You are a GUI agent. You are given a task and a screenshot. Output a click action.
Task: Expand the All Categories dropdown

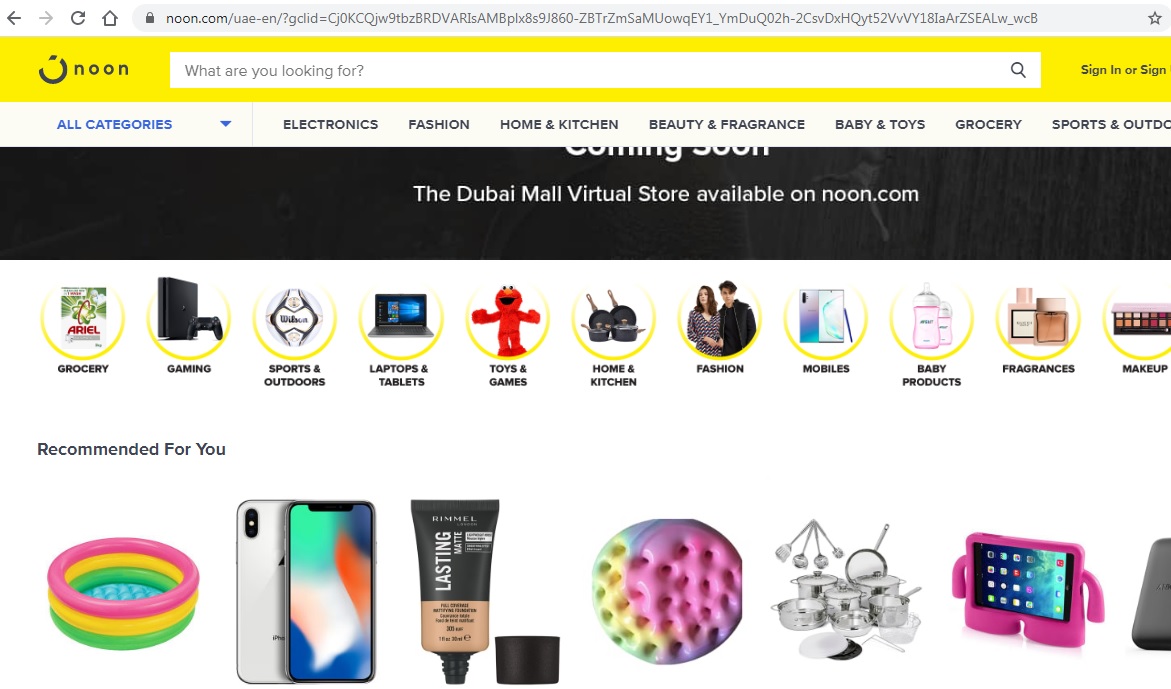coord(143,125)
